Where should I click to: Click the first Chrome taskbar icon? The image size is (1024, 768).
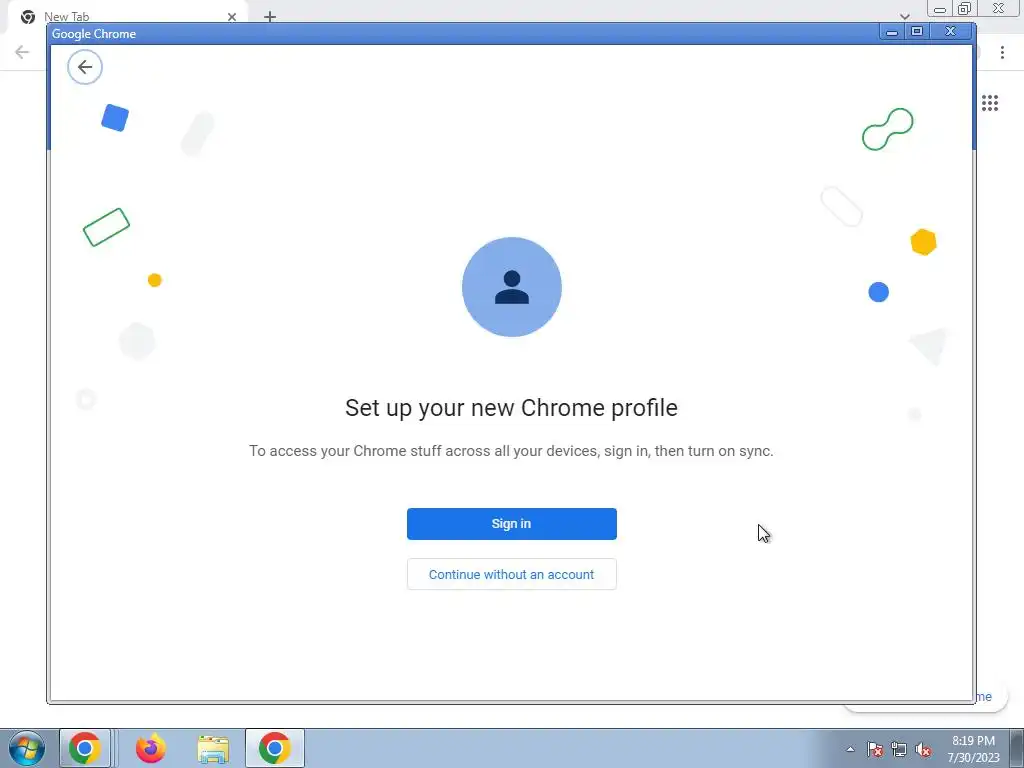[84, 748]
